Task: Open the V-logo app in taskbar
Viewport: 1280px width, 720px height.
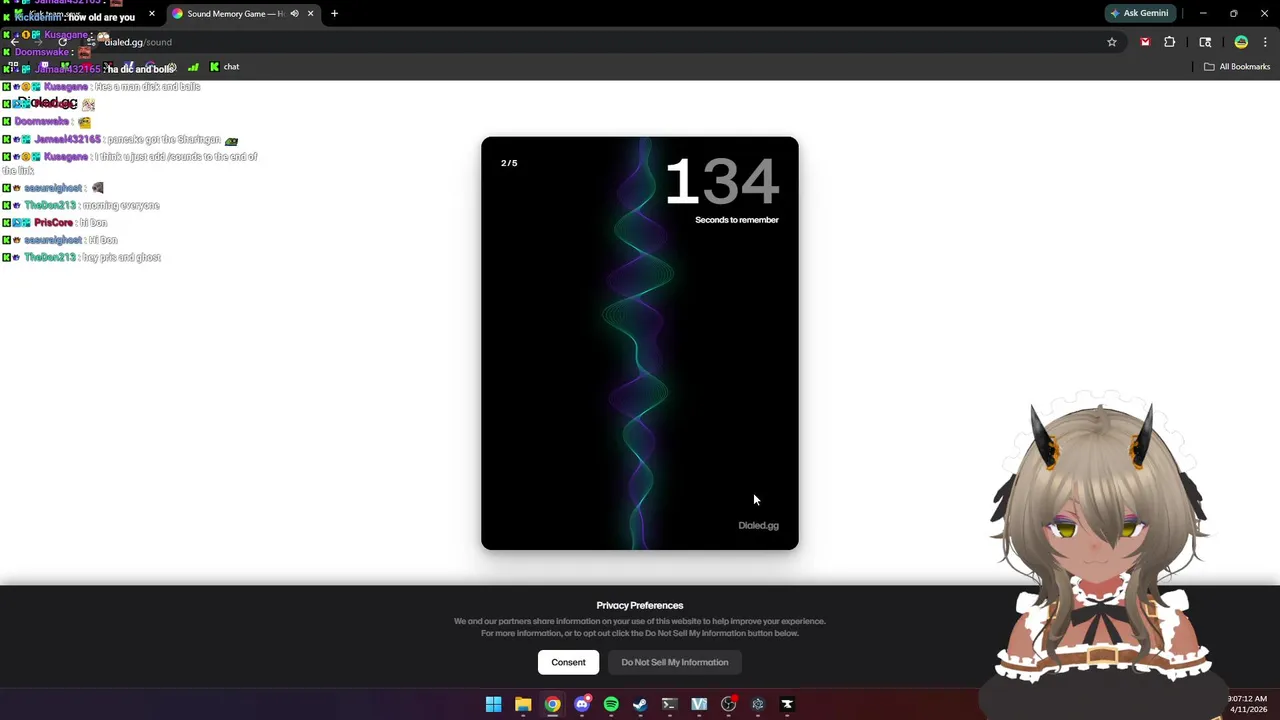Action: (699, 704)
